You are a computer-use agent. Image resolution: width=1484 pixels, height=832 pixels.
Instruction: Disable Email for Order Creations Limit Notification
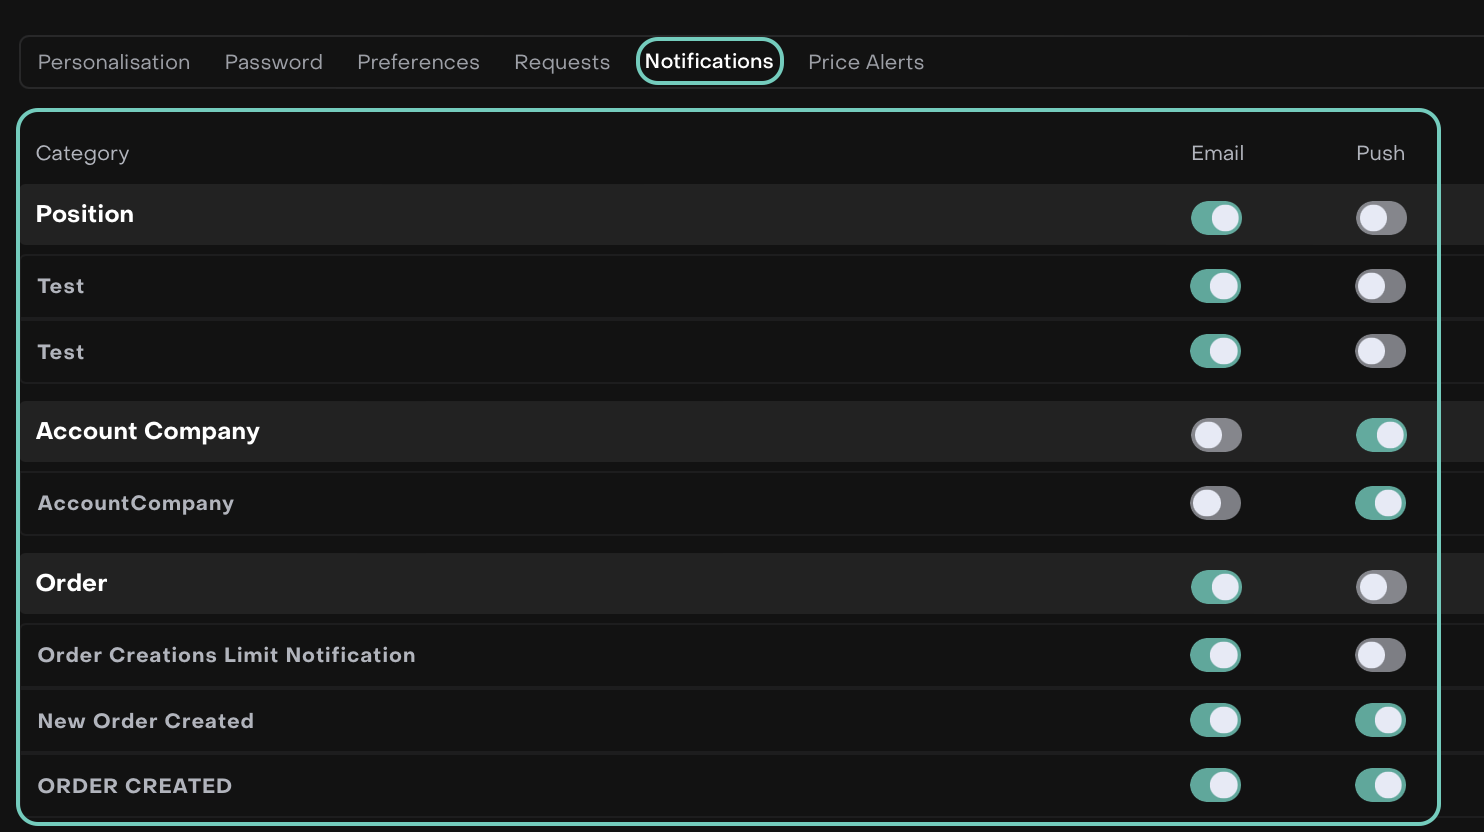[1215, 655]
